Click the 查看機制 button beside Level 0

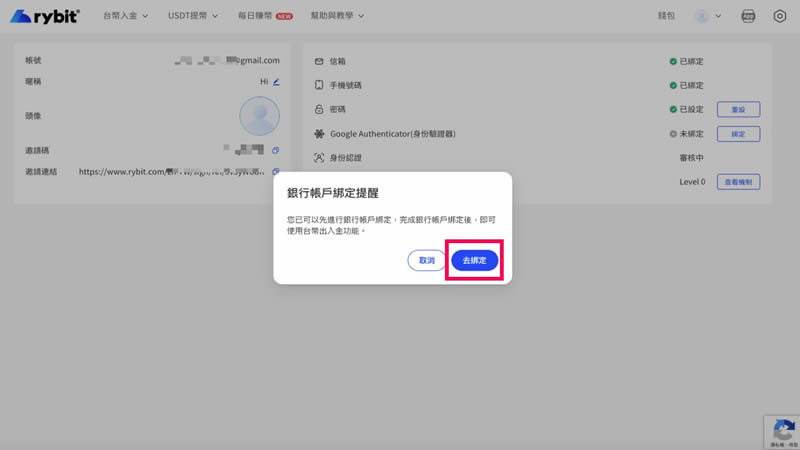tap(738, 182)
